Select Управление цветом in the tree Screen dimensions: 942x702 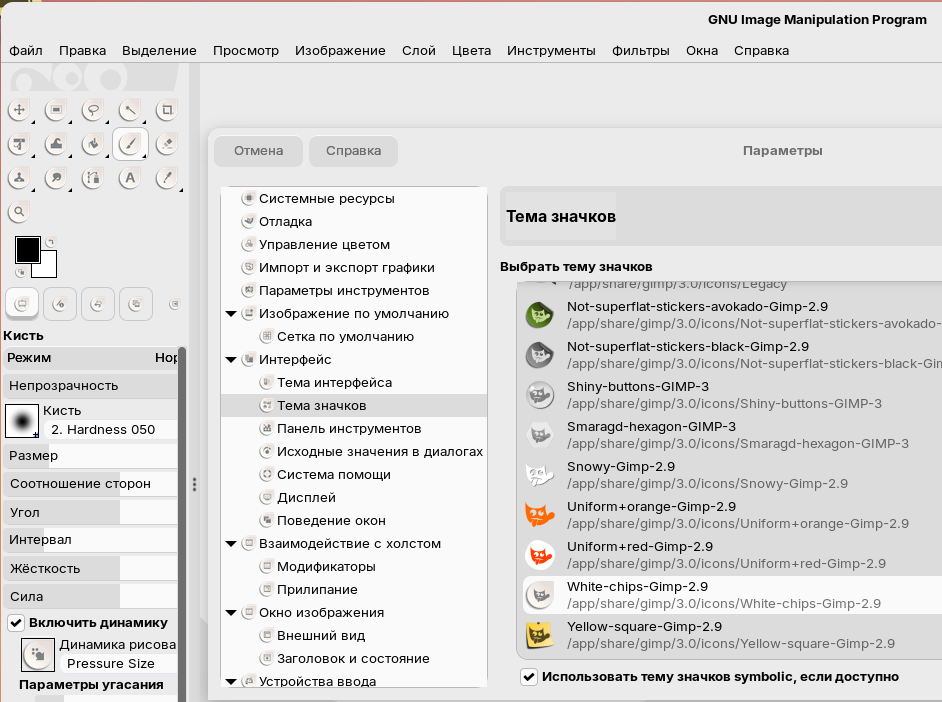point(324,244)
